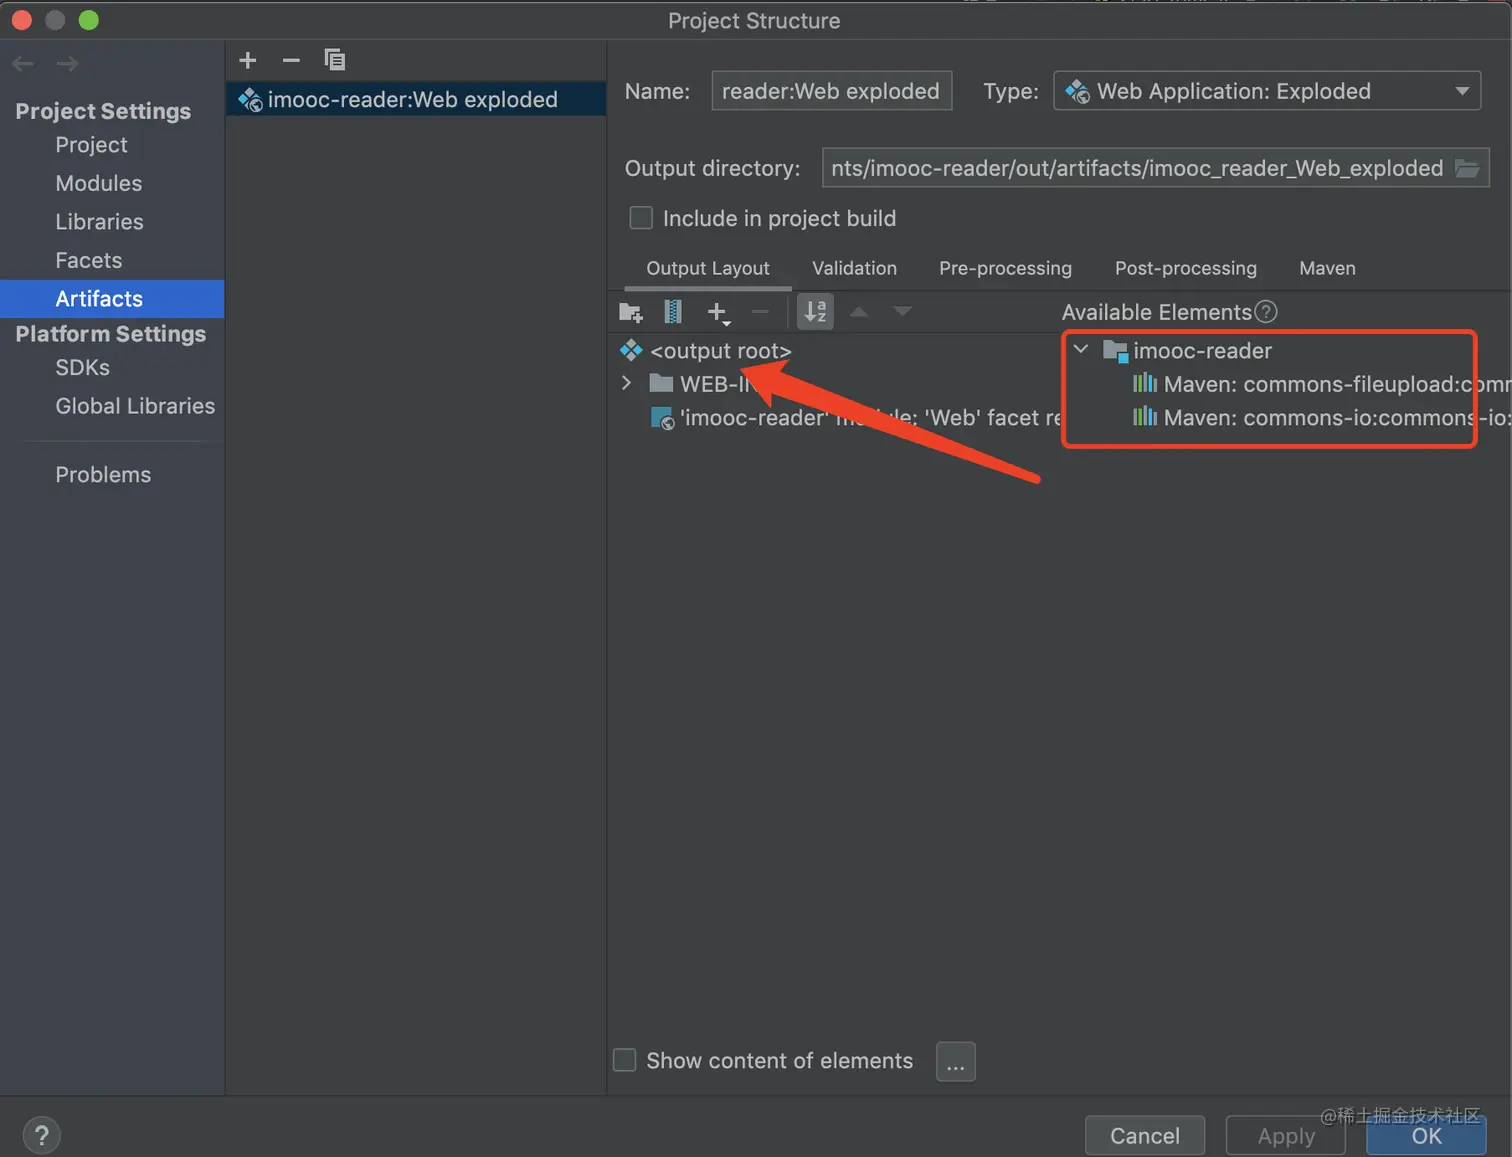This screenshot has width=1512, height=1157.
Task: Navigate forward with the right arrow
Action: (x=67, y=64)
